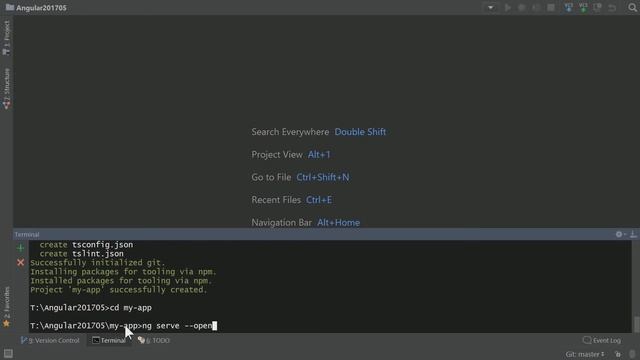Click the 'Alt+Home' Navigation Bar hint
The image size is (640, 360).
(338, 222)
